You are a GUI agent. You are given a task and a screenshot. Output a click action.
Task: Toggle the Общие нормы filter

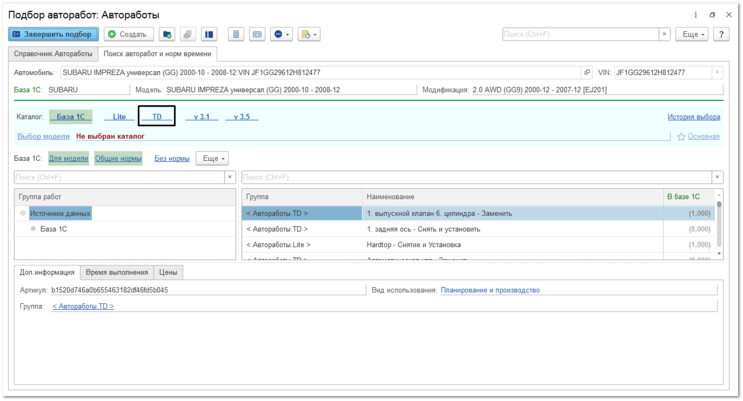[118, 158]
